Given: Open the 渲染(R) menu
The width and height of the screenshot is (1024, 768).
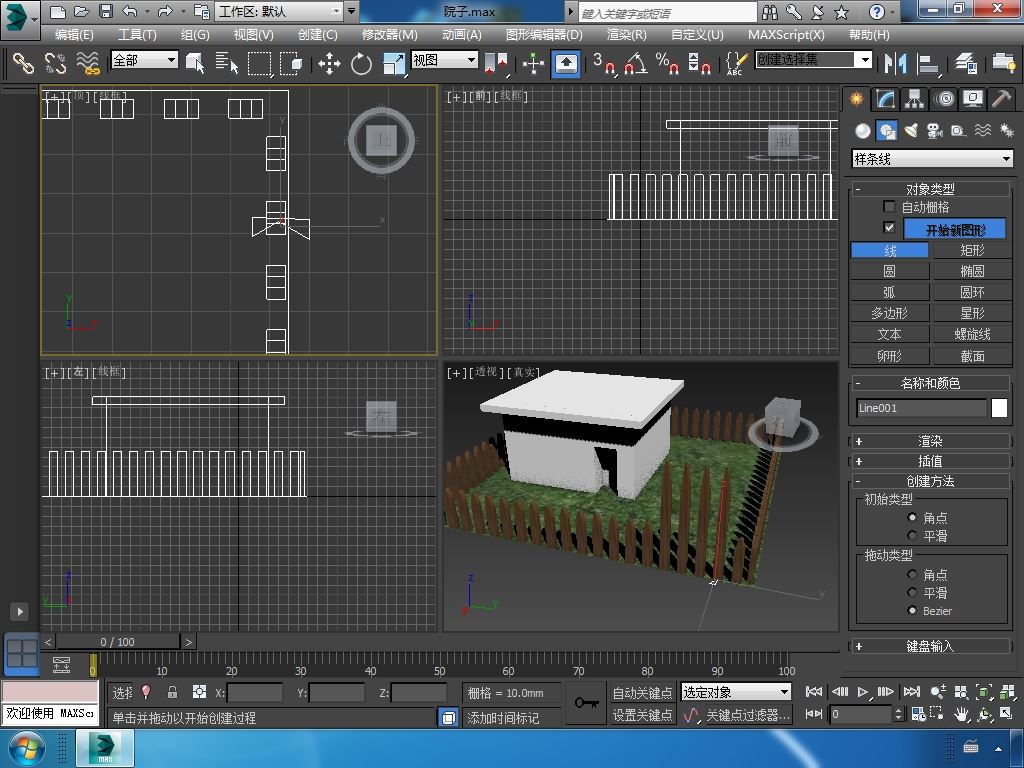Looking at the screenshot, I should [626, 34].
